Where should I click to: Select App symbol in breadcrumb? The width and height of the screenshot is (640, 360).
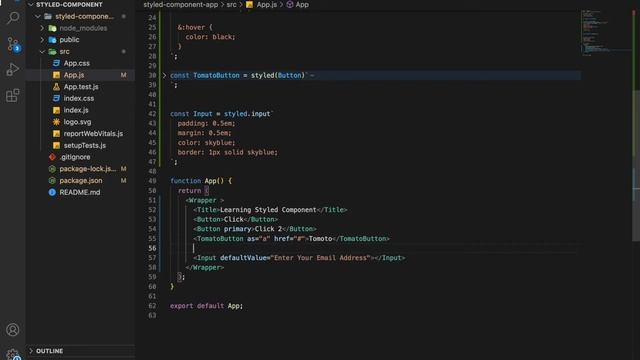tap(302, 4)
